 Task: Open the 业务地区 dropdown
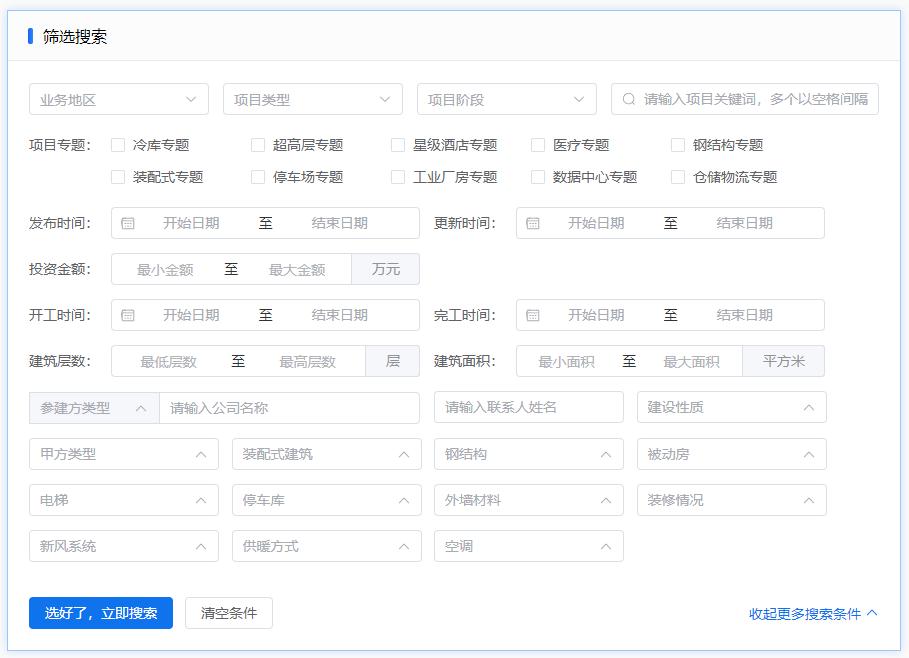pyautogui.click(x=118, y=98)
